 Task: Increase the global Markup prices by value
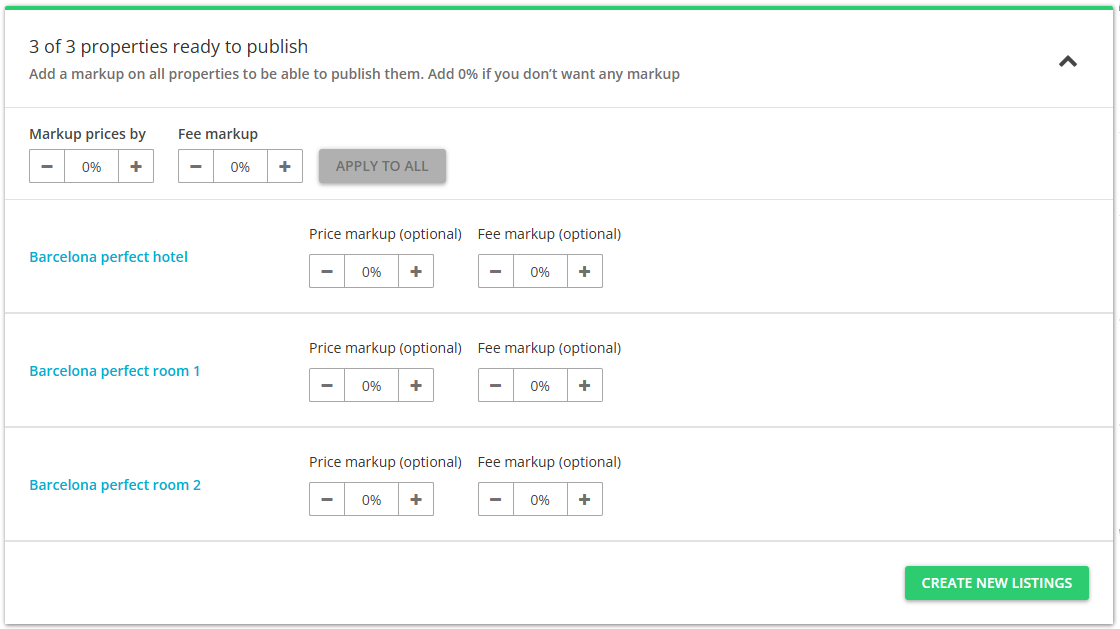[136, 167]
